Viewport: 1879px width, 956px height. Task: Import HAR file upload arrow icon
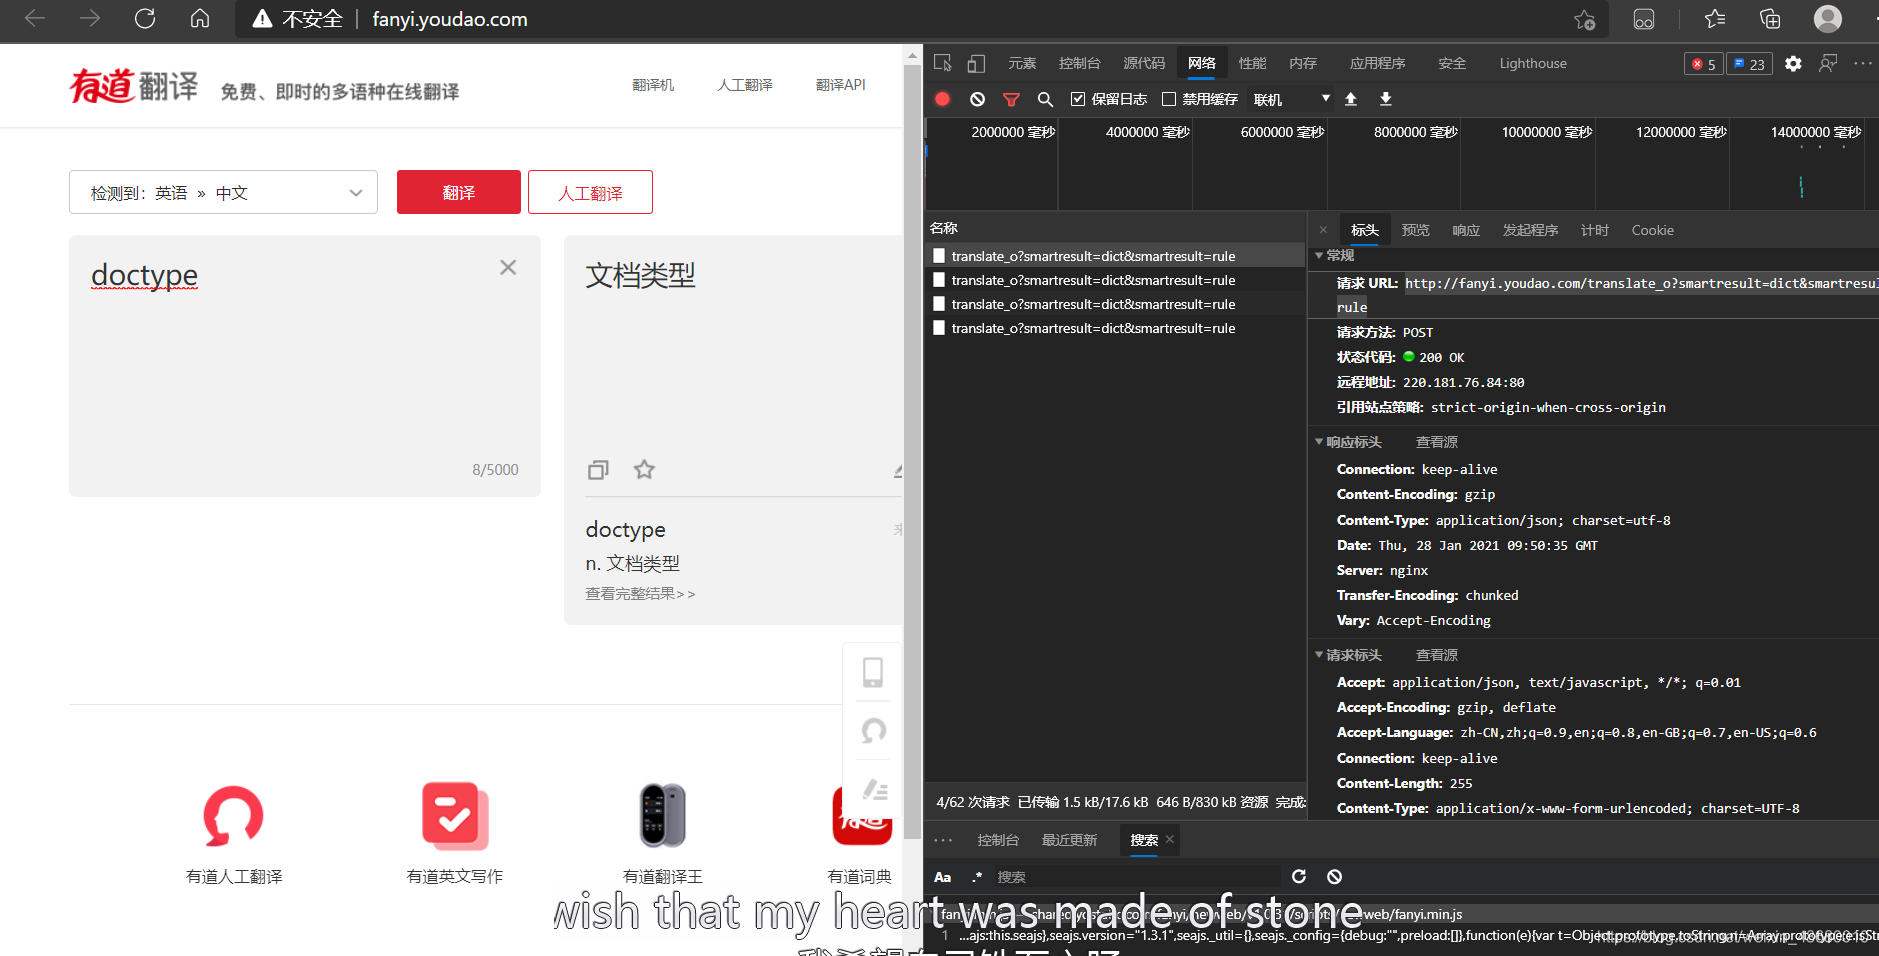pyautogui.click(x=1351, y=99)
